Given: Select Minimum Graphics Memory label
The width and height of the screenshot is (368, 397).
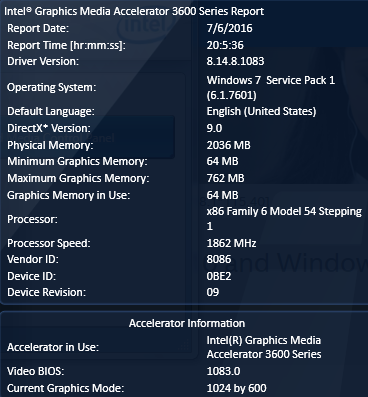Looking at the screenshot, I should click(77, 161).
